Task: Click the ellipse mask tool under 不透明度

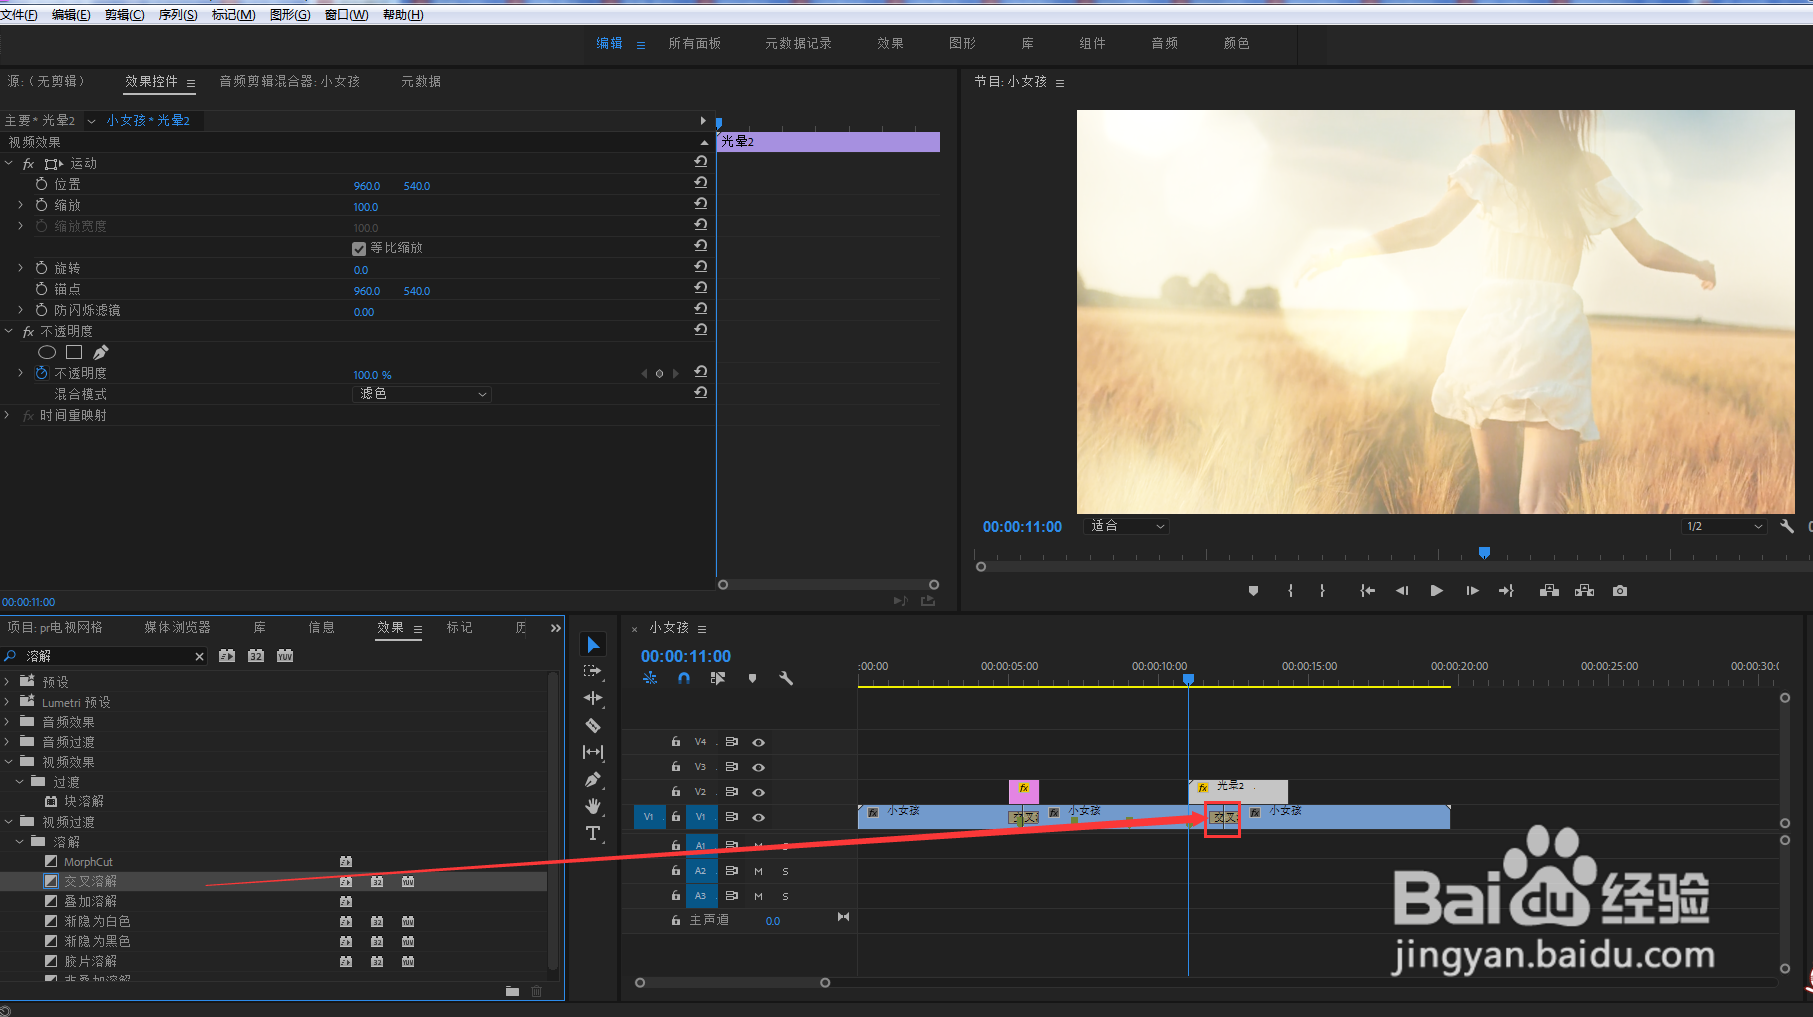Action: 47,352
